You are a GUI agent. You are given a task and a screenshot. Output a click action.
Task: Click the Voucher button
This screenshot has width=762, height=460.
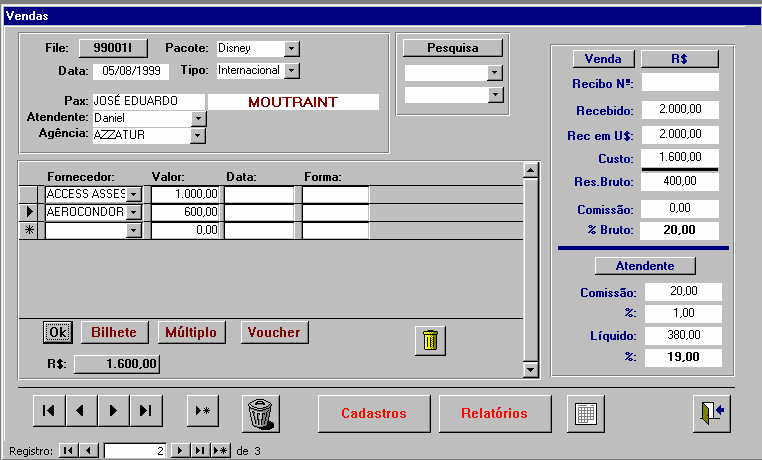tap(274, 332)
